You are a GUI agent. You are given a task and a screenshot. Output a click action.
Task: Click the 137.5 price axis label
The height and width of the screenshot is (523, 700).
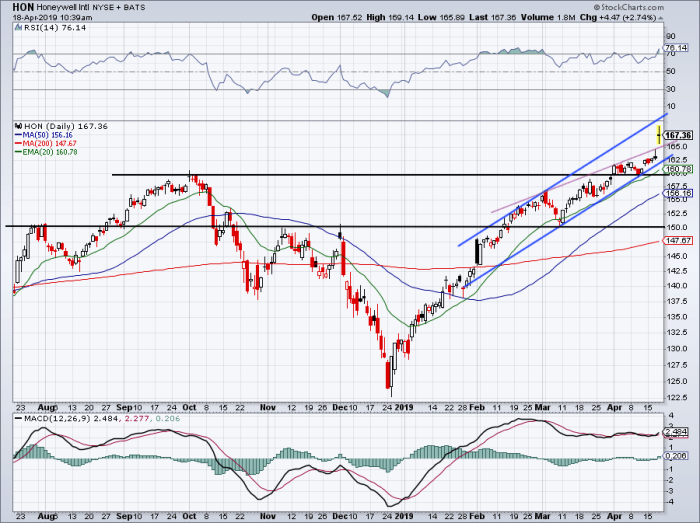(x=675, y=301)
